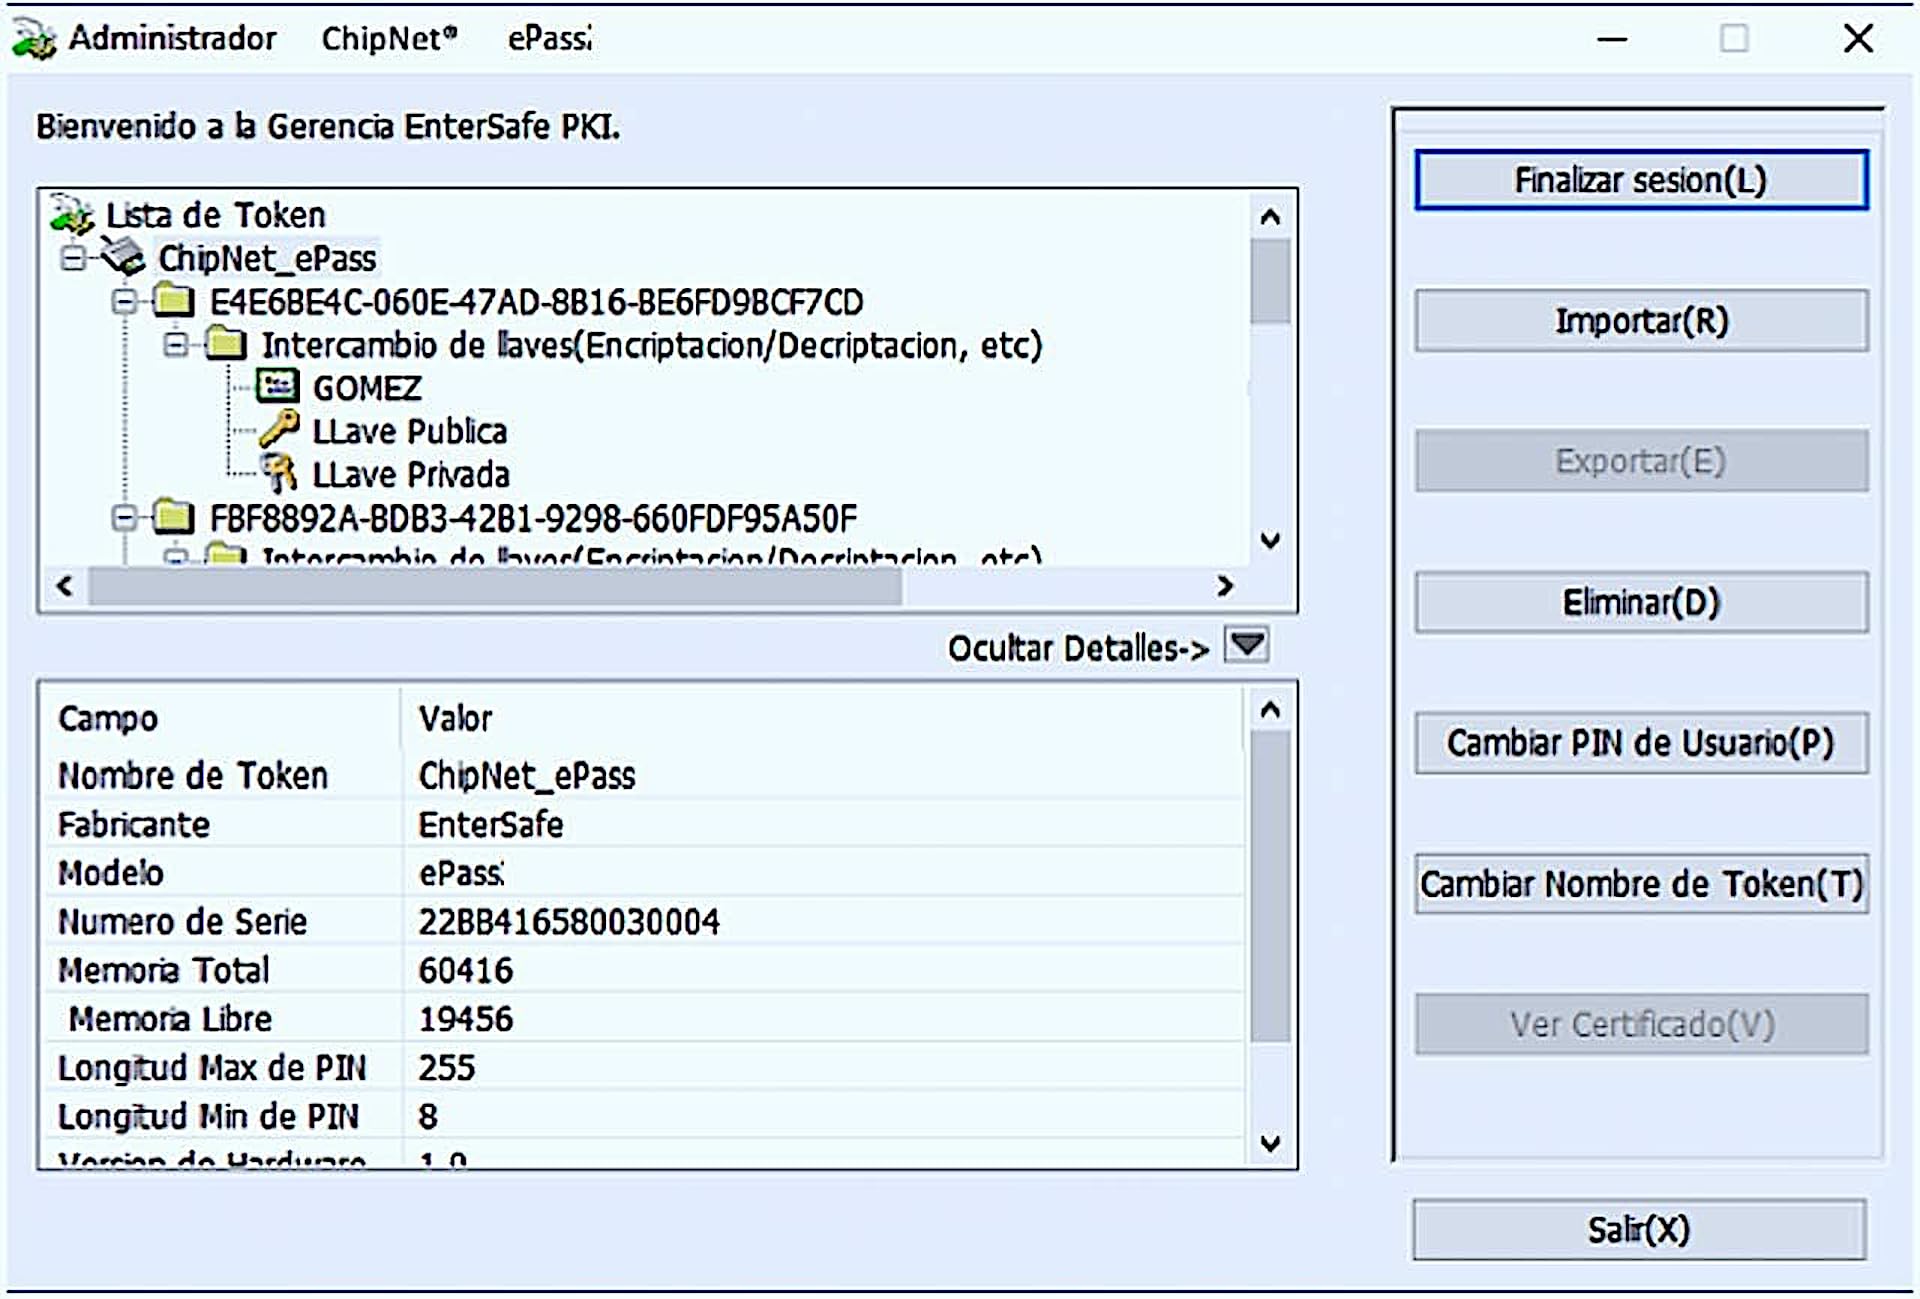Collapse the first Intercambio de llaves node

(176, 345)
